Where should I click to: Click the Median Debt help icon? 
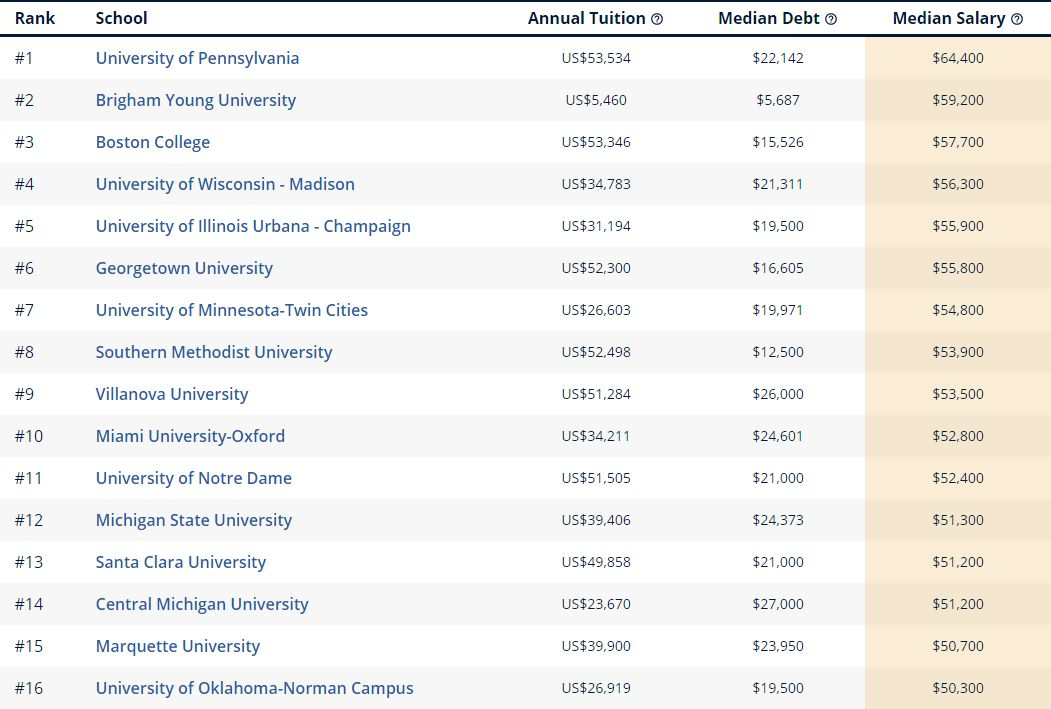(831, 19)
